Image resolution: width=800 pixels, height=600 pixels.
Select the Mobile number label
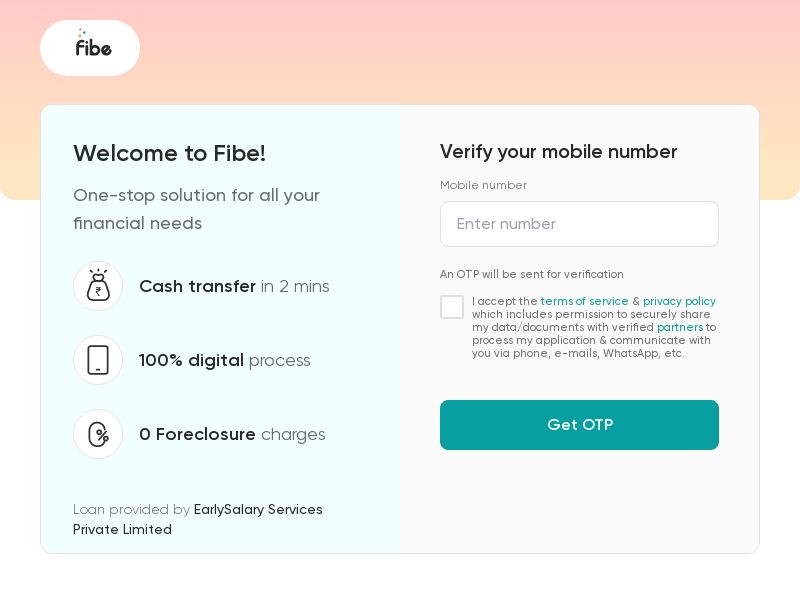[484, 185]
